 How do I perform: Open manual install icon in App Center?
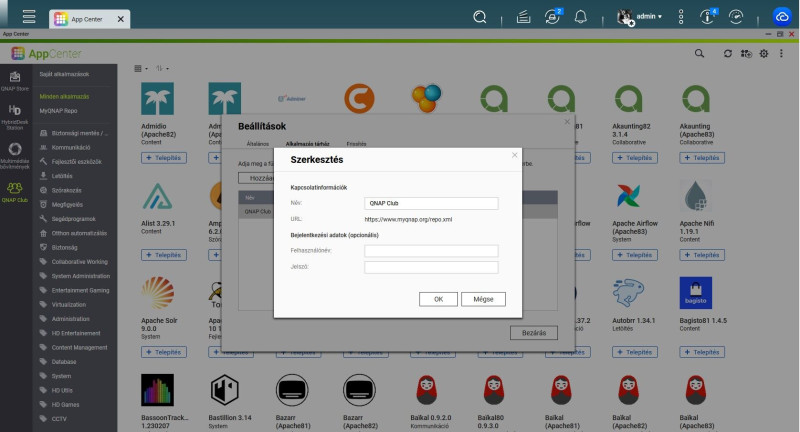pos(746,54)
